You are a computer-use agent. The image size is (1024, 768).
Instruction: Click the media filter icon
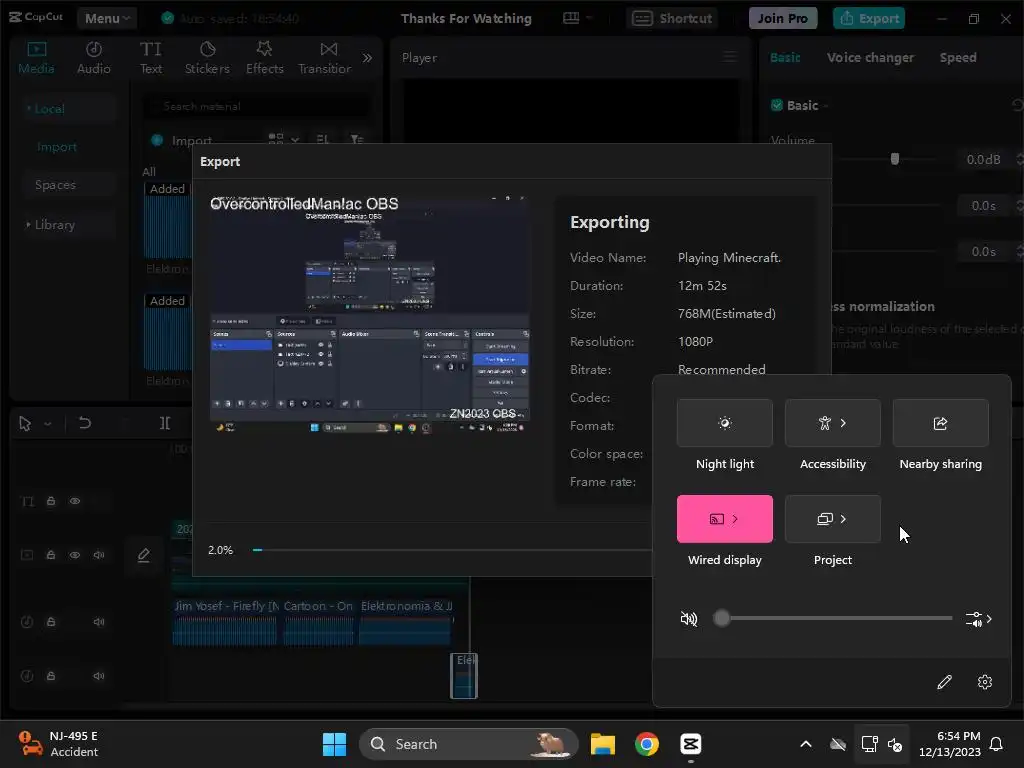(357, 139)
